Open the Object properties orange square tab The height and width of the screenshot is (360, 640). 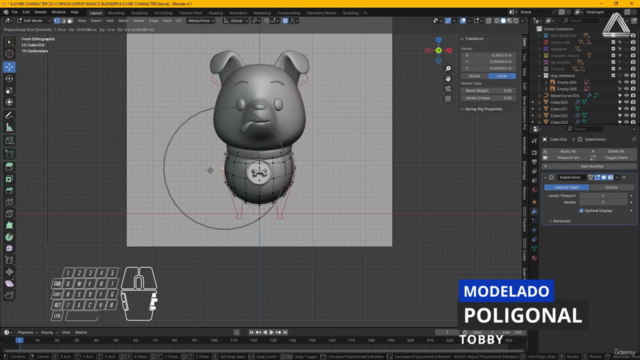pyautogui.click(x=534, y=202)
